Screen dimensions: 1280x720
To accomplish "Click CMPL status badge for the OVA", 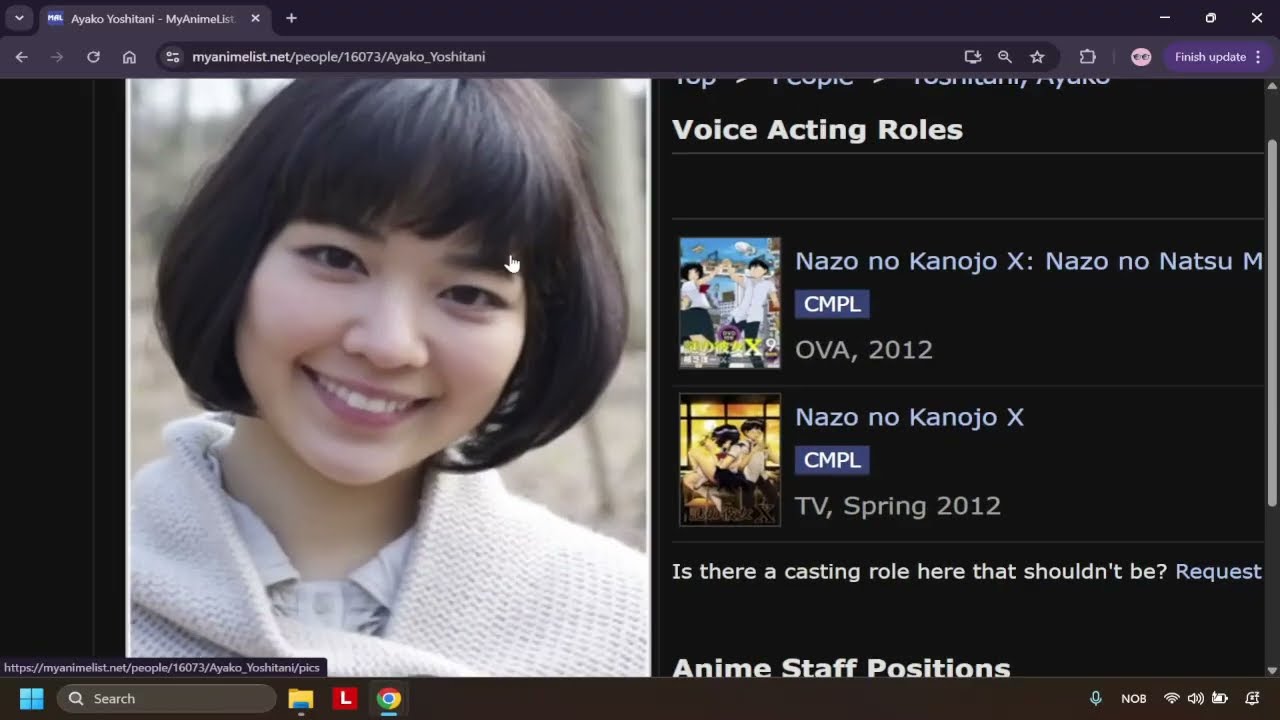I will [832, 304].
